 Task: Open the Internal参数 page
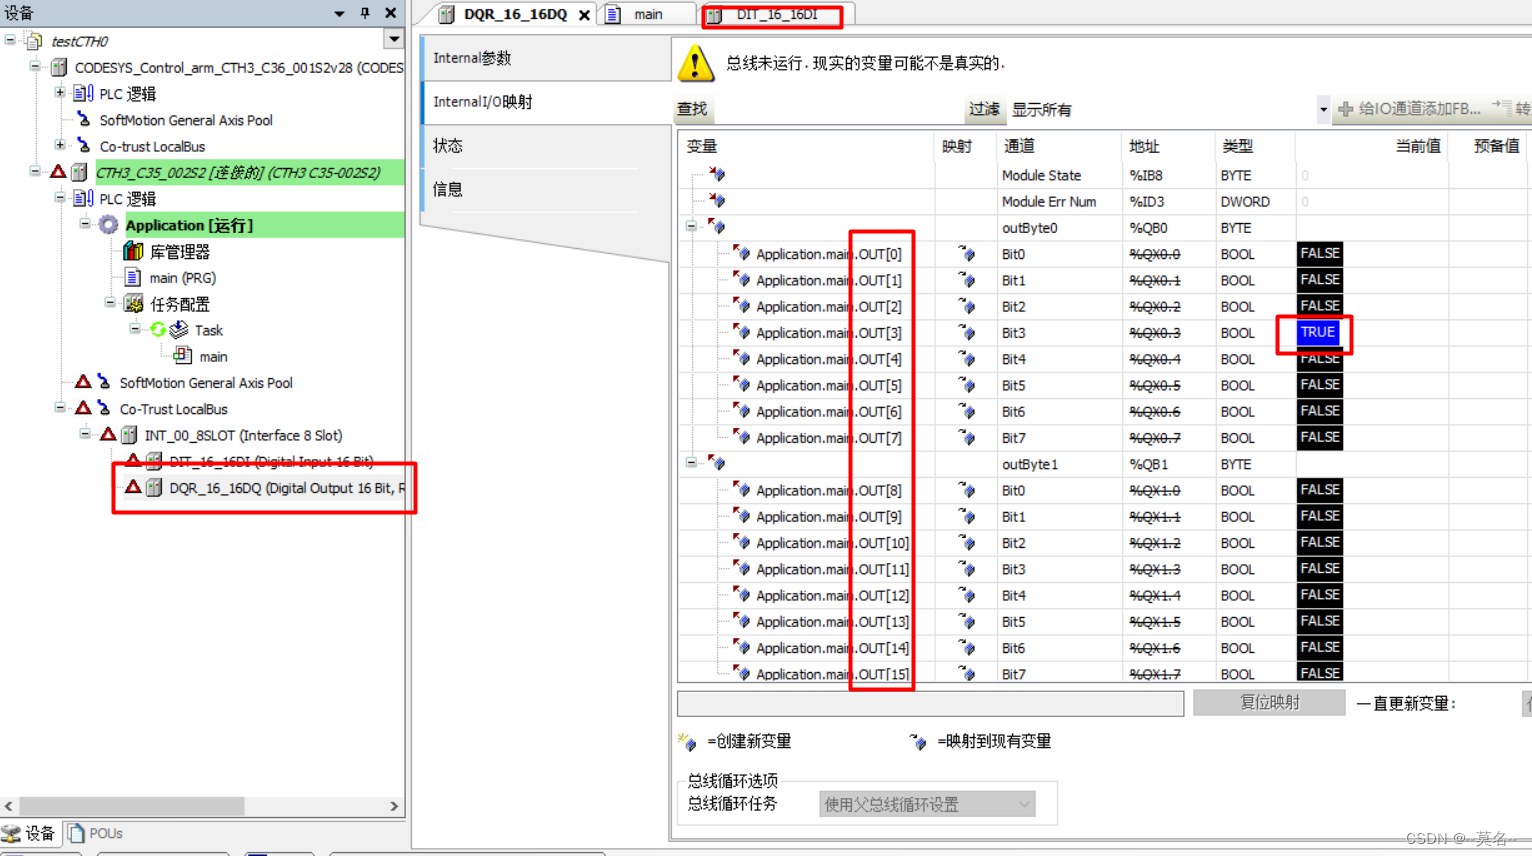click(x=546, y=58)
